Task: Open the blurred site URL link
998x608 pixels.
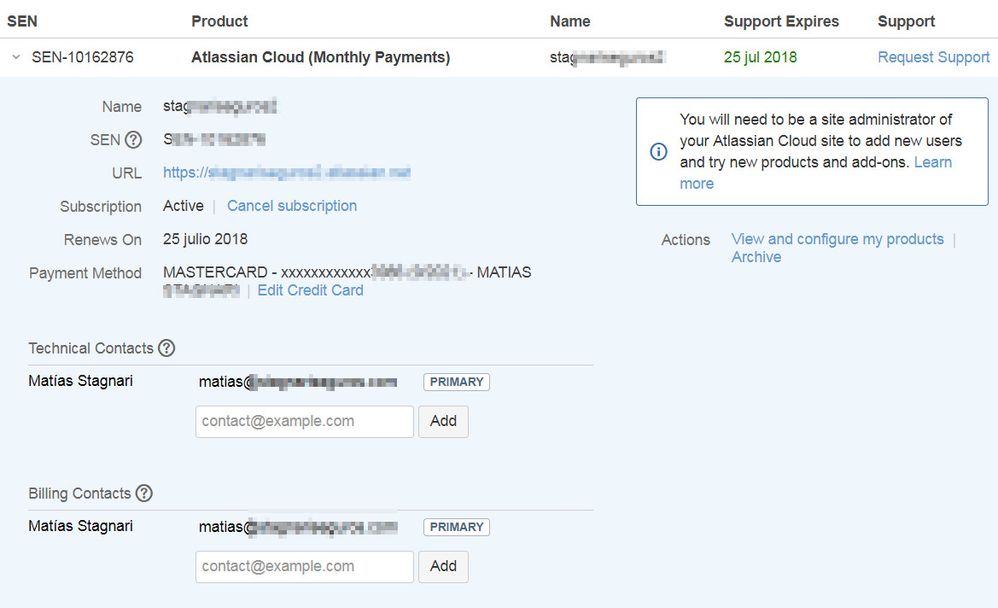Action: click(286, 173)
